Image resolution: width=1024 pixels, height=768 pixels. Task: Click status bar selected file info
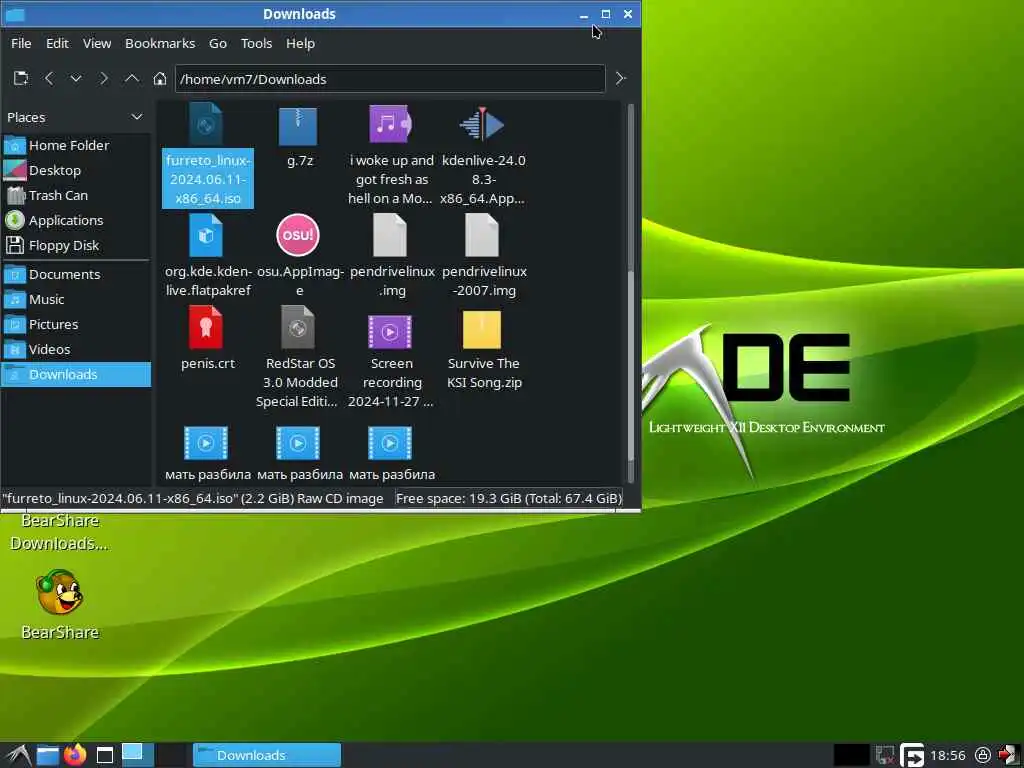click(193, 498)
